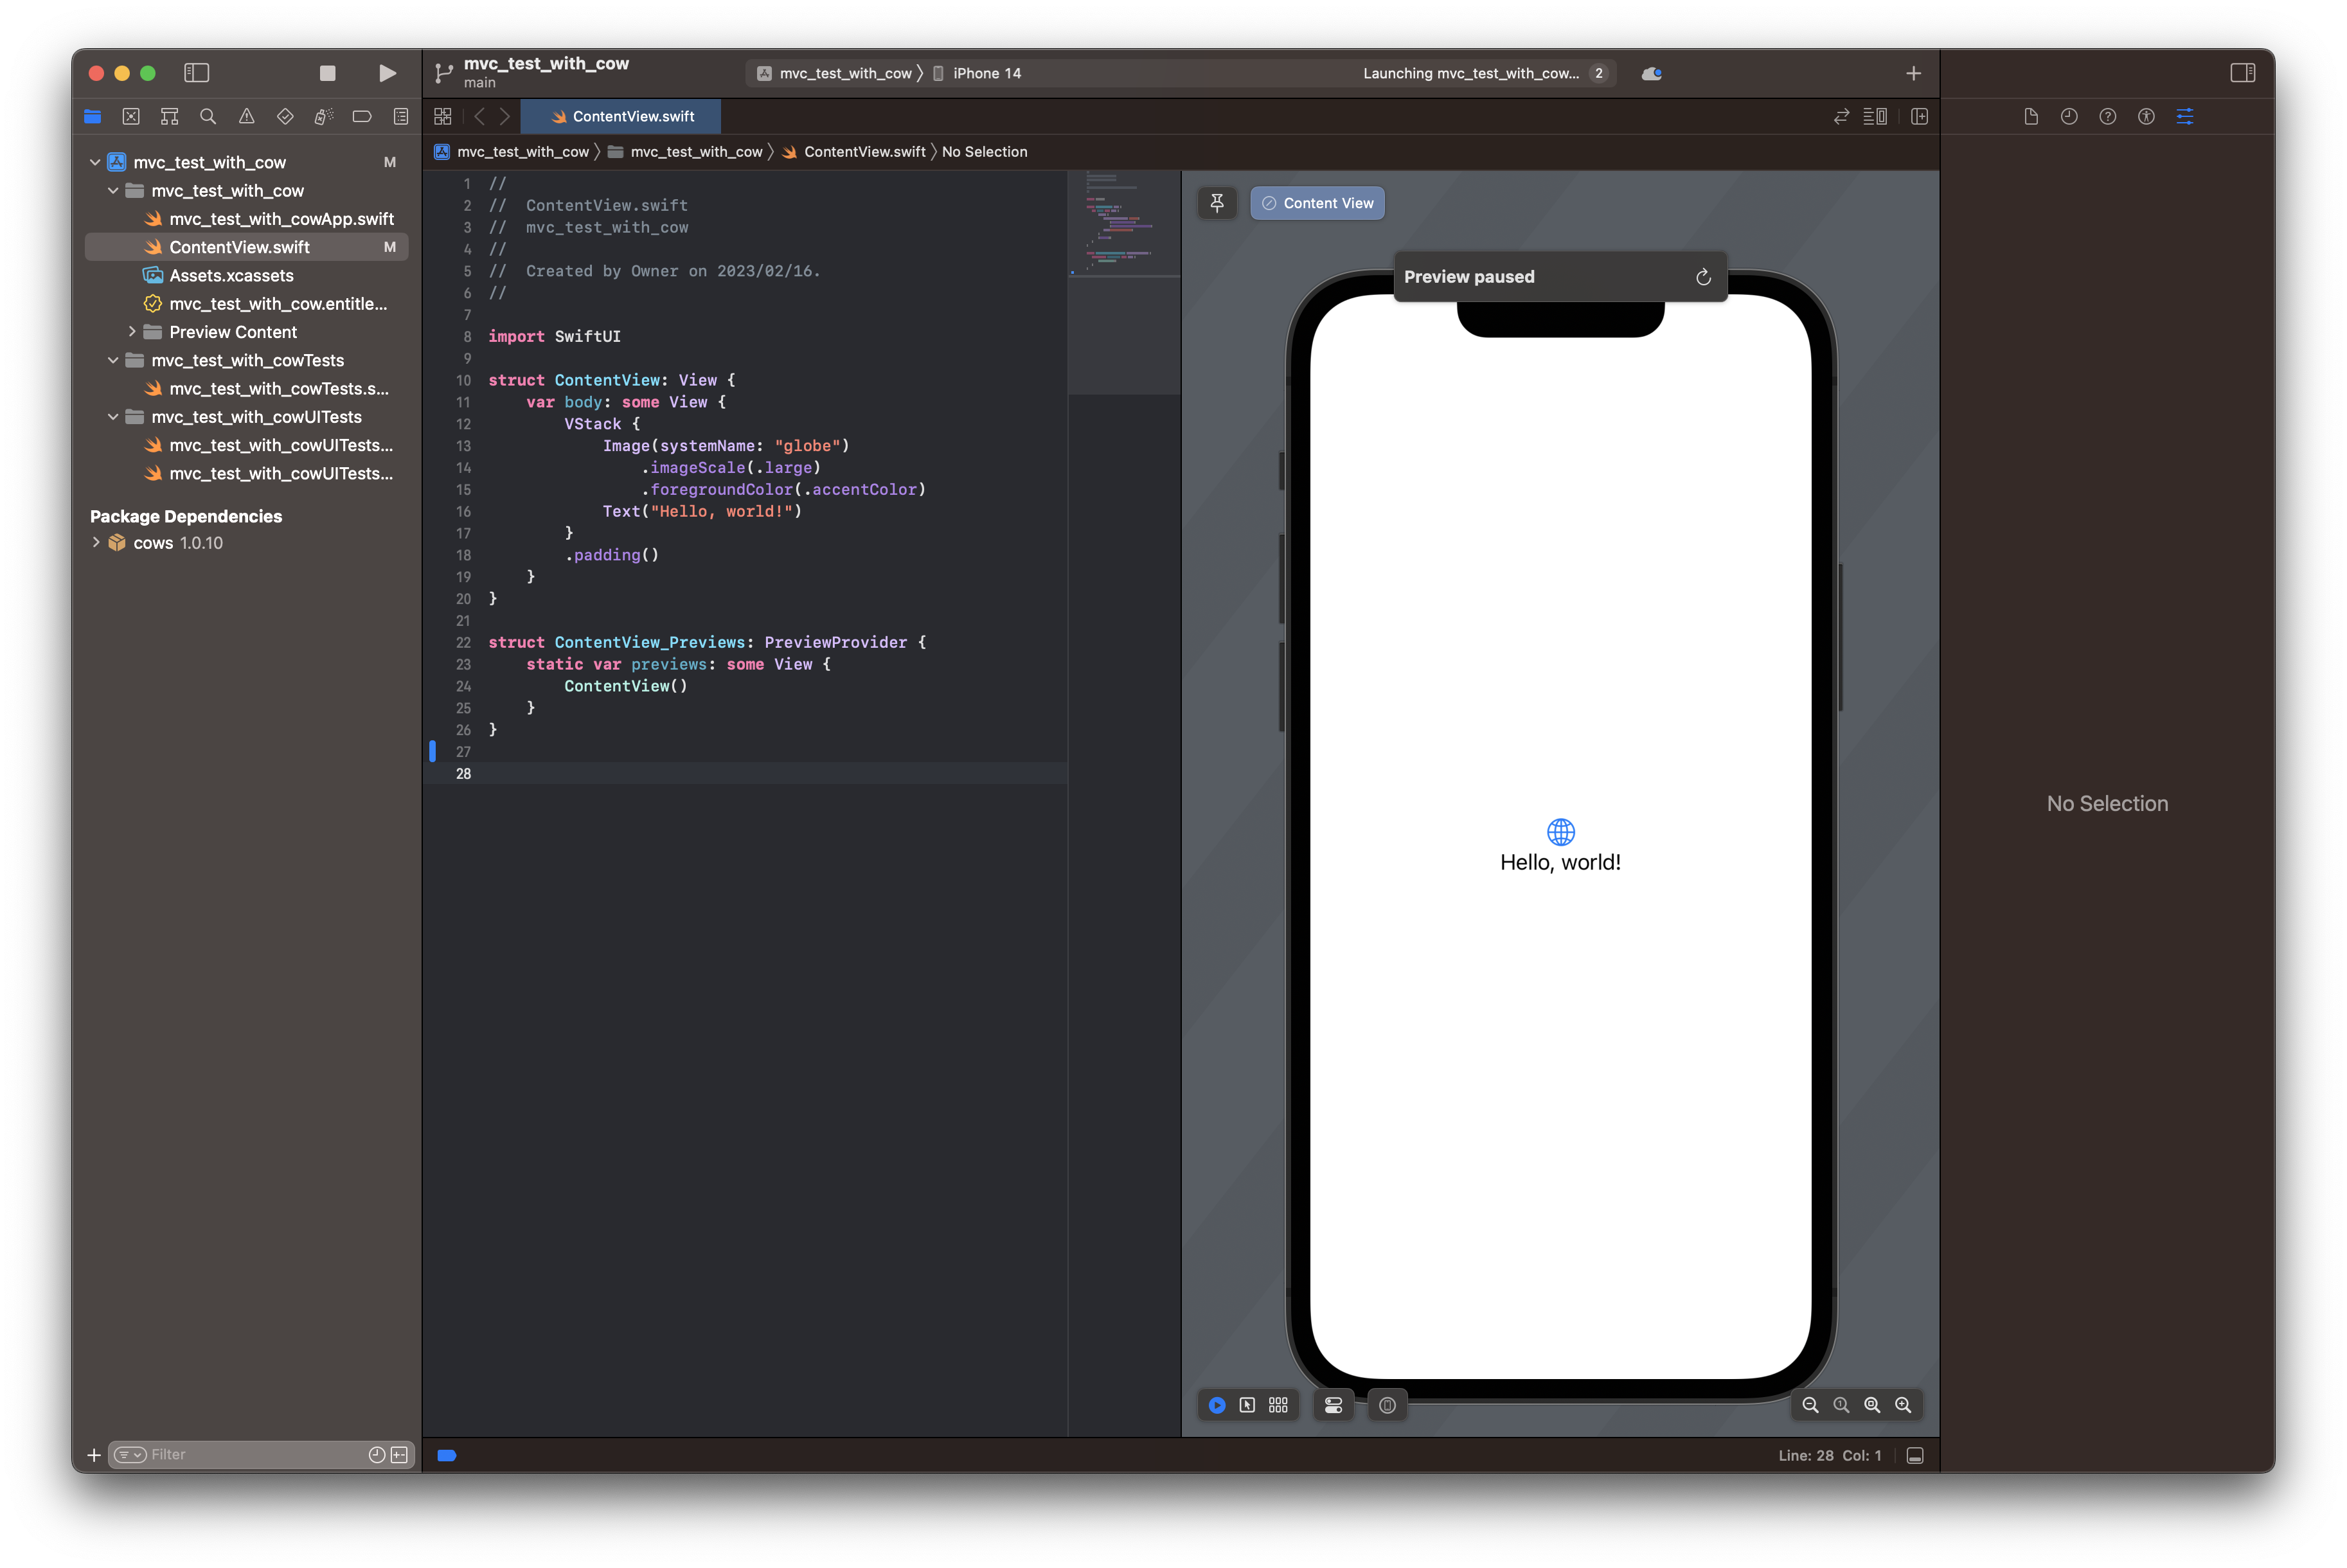Select the Live preview mode button

click(x=1217, y=1405)
